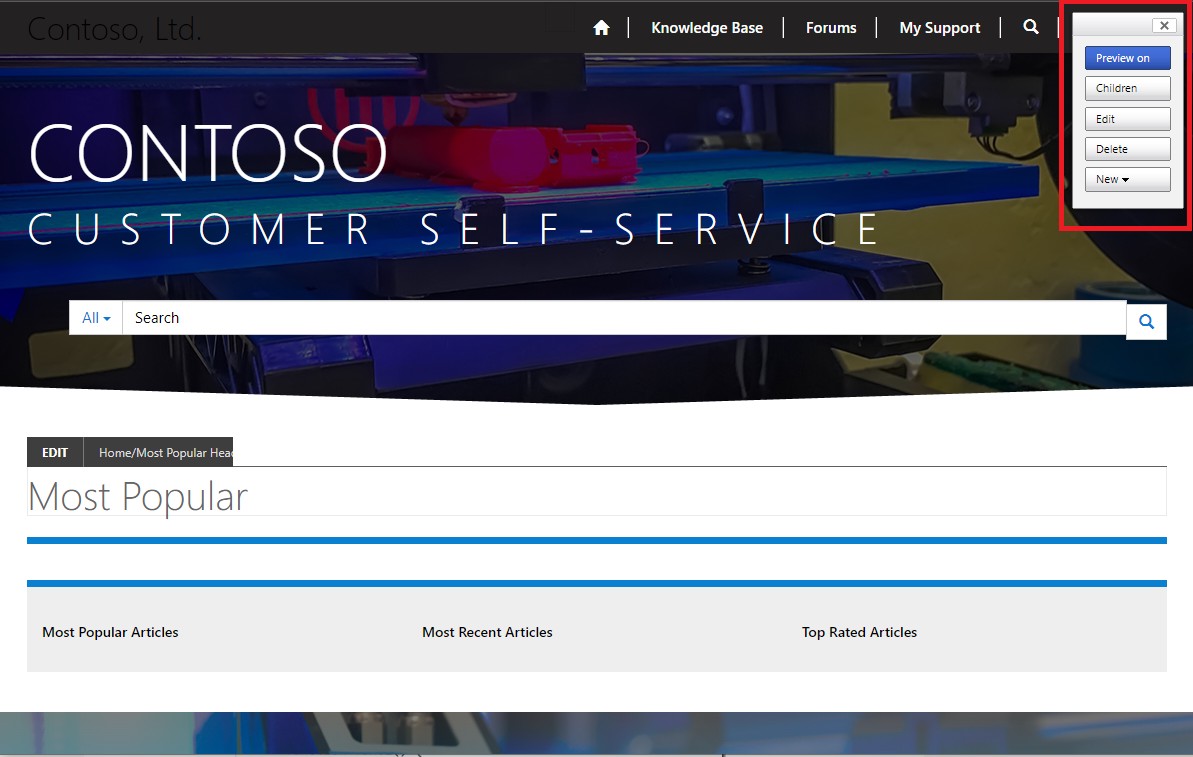Select the Most Recent Articles heading

click(x=487, y=632)
